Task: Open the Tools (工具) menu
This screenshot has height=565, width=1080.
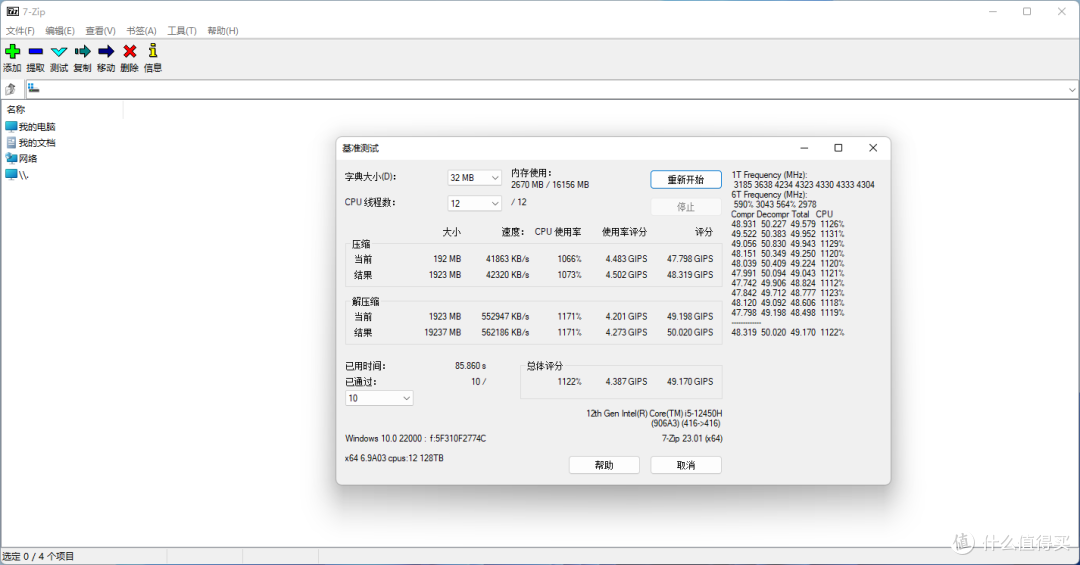Action: 182,31
